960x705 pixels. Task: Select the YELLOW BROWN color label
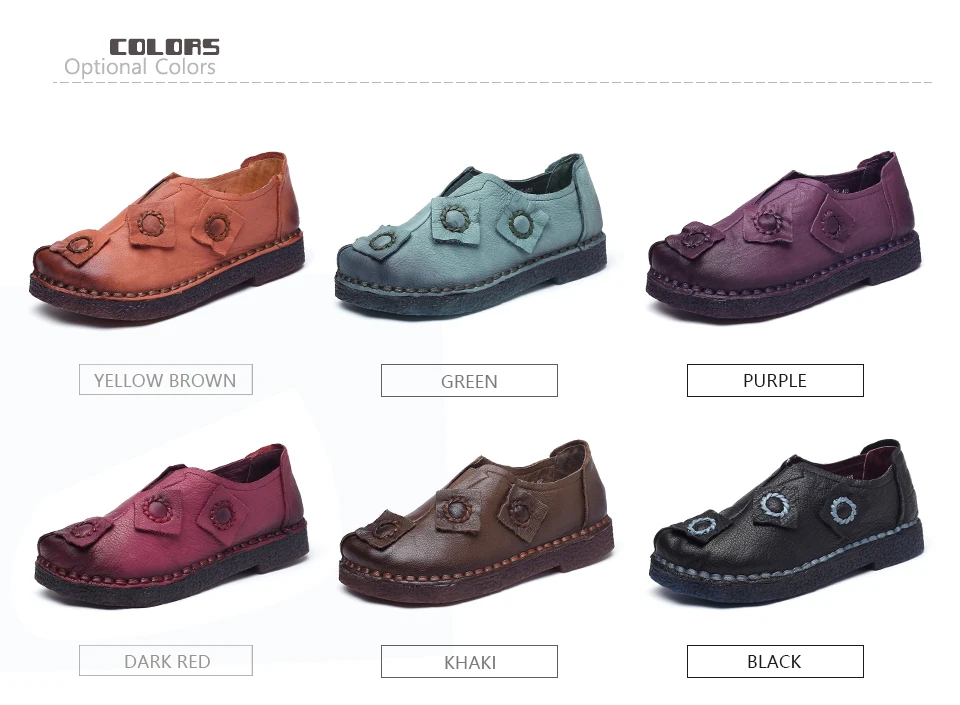click(x=165, y=380)
